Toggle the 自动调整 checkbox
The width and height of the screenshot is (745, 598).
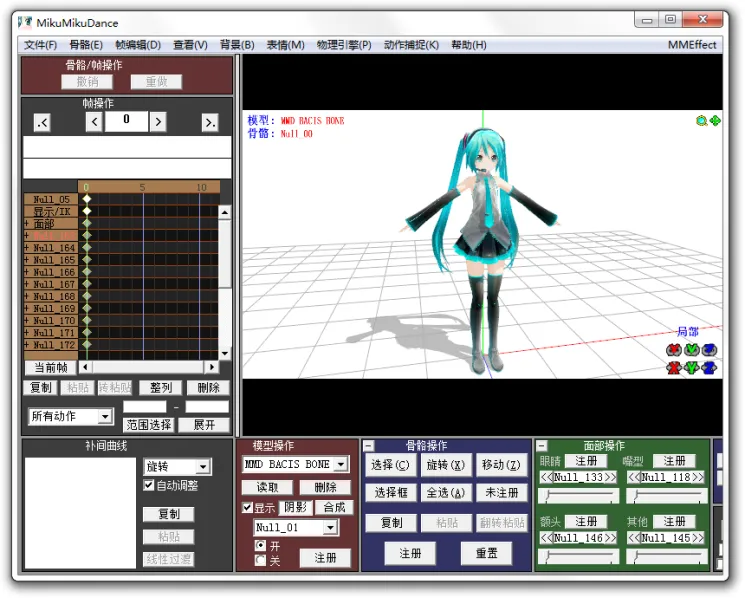coord(149,485)
